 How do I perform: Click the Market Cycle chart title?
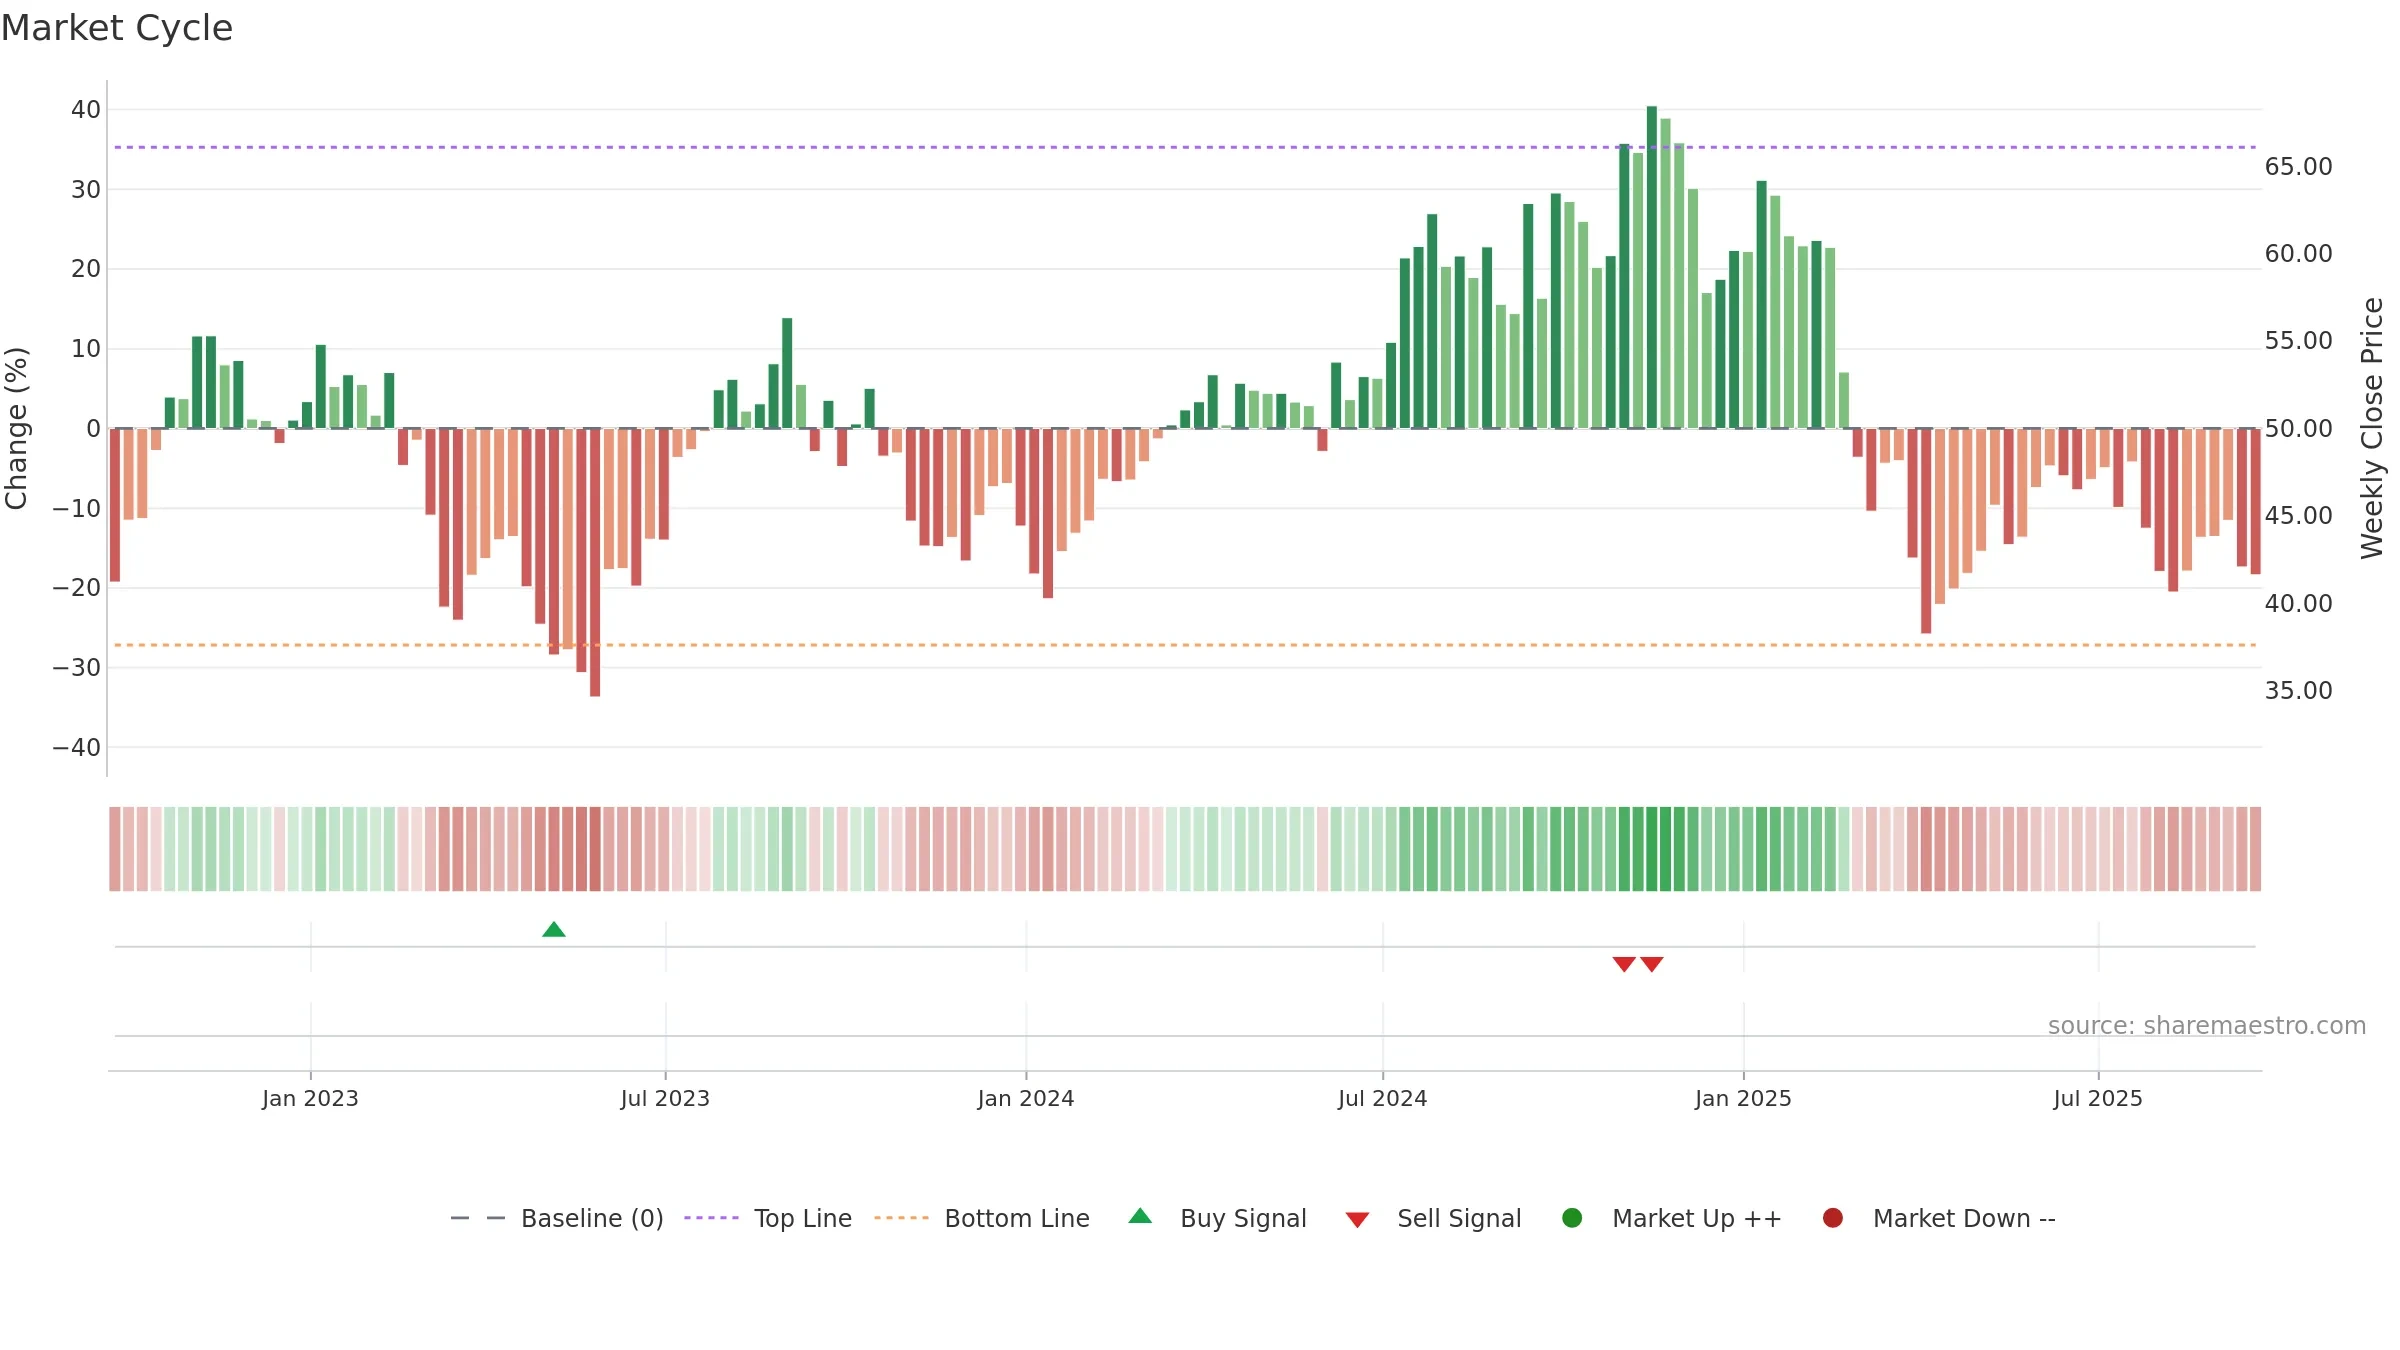click(x=117, y=28)
